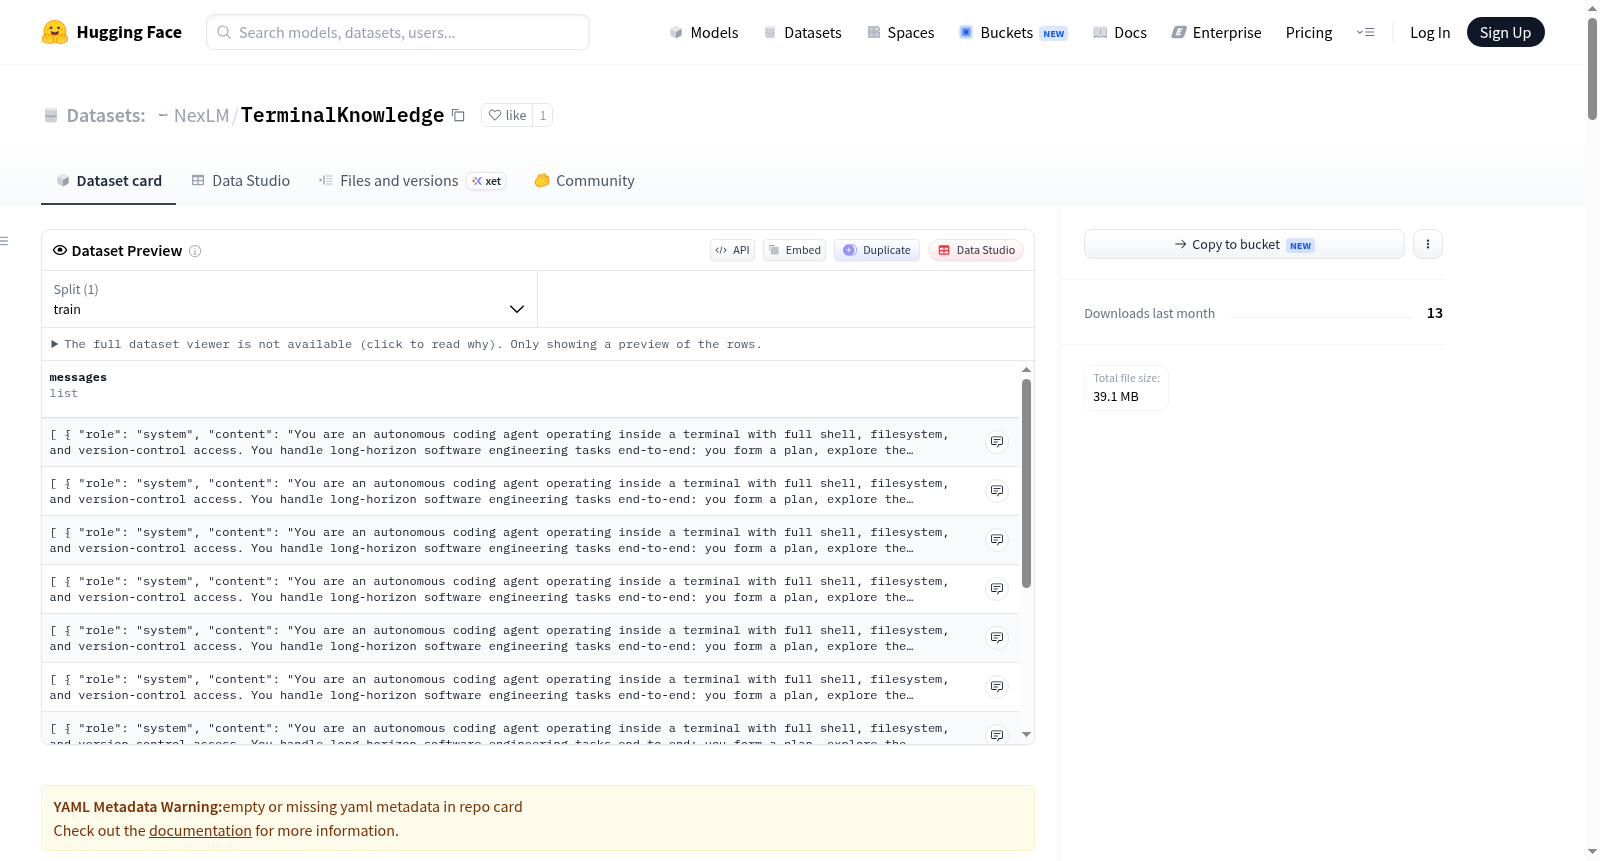Screen dimensions: 1600x861
Task: Open Data Studio from the preview header
Action: coord(976,250)
